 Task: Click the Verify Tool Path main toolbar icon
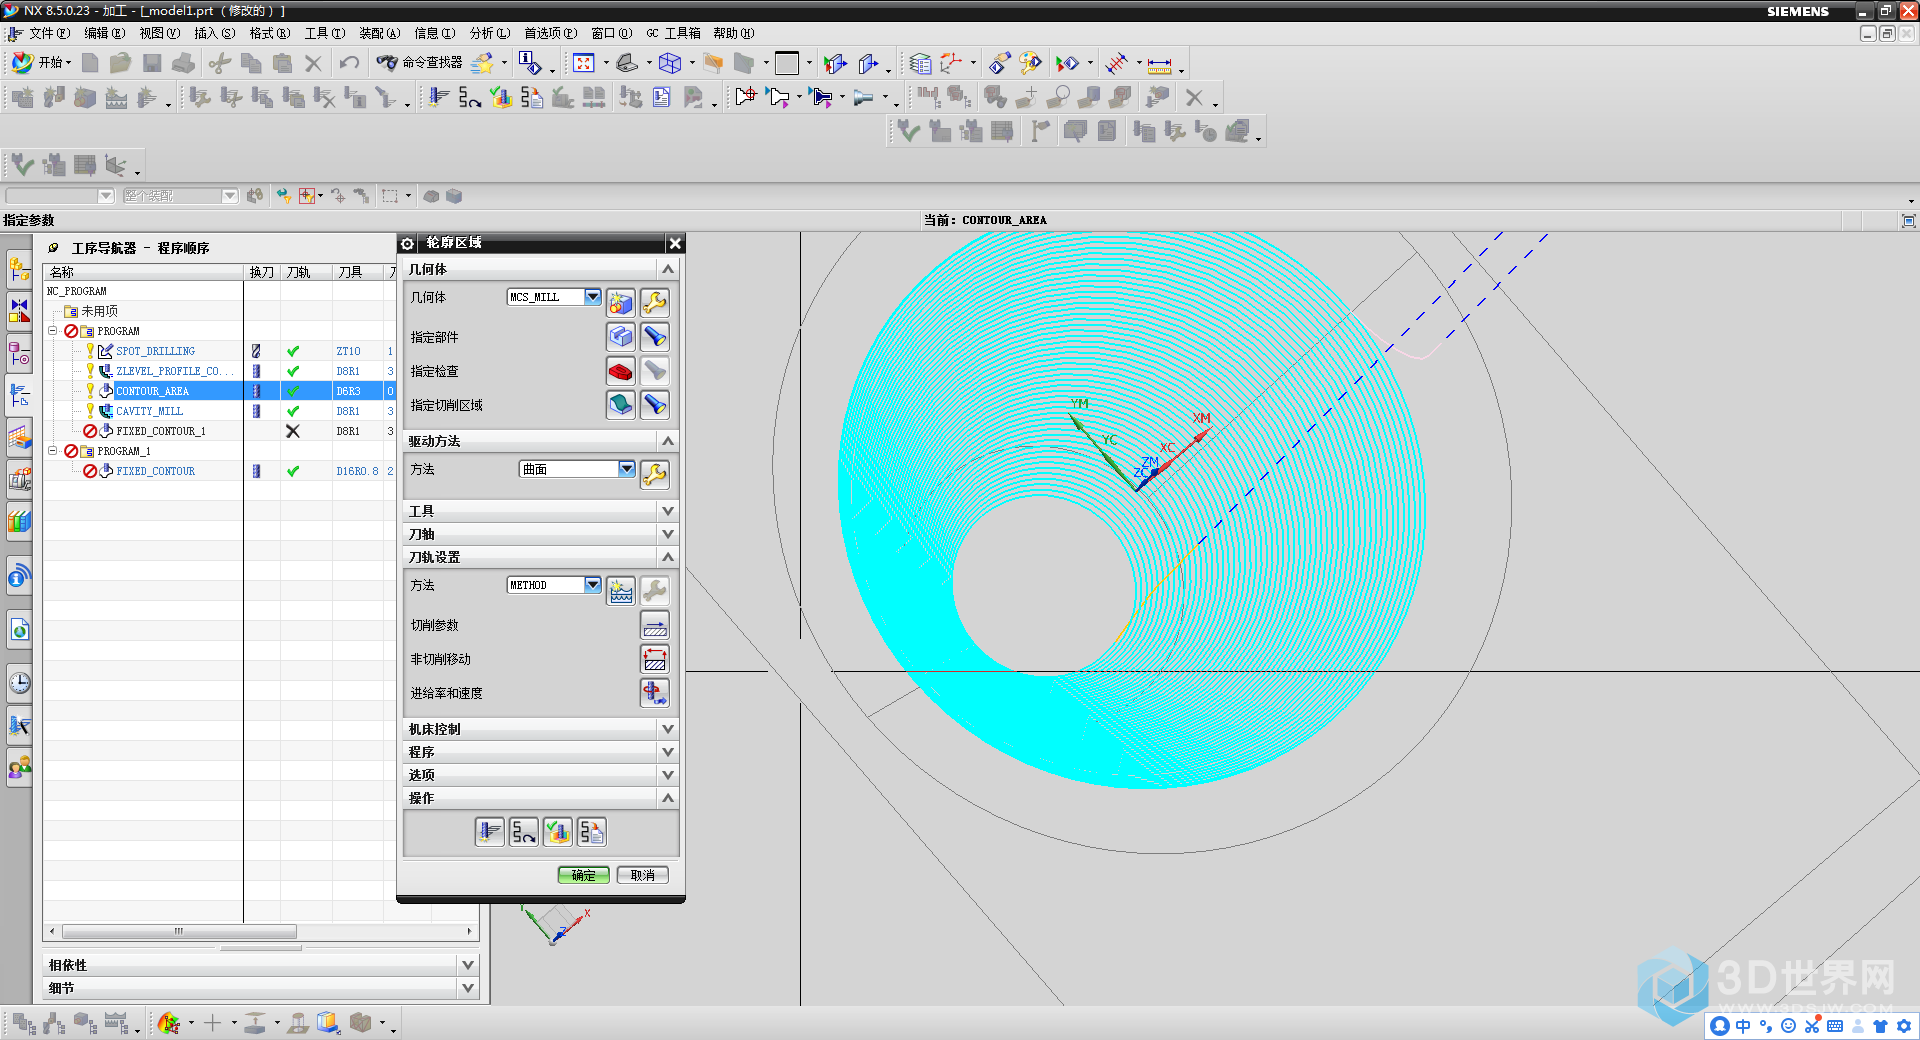click(x=501, y=97)
